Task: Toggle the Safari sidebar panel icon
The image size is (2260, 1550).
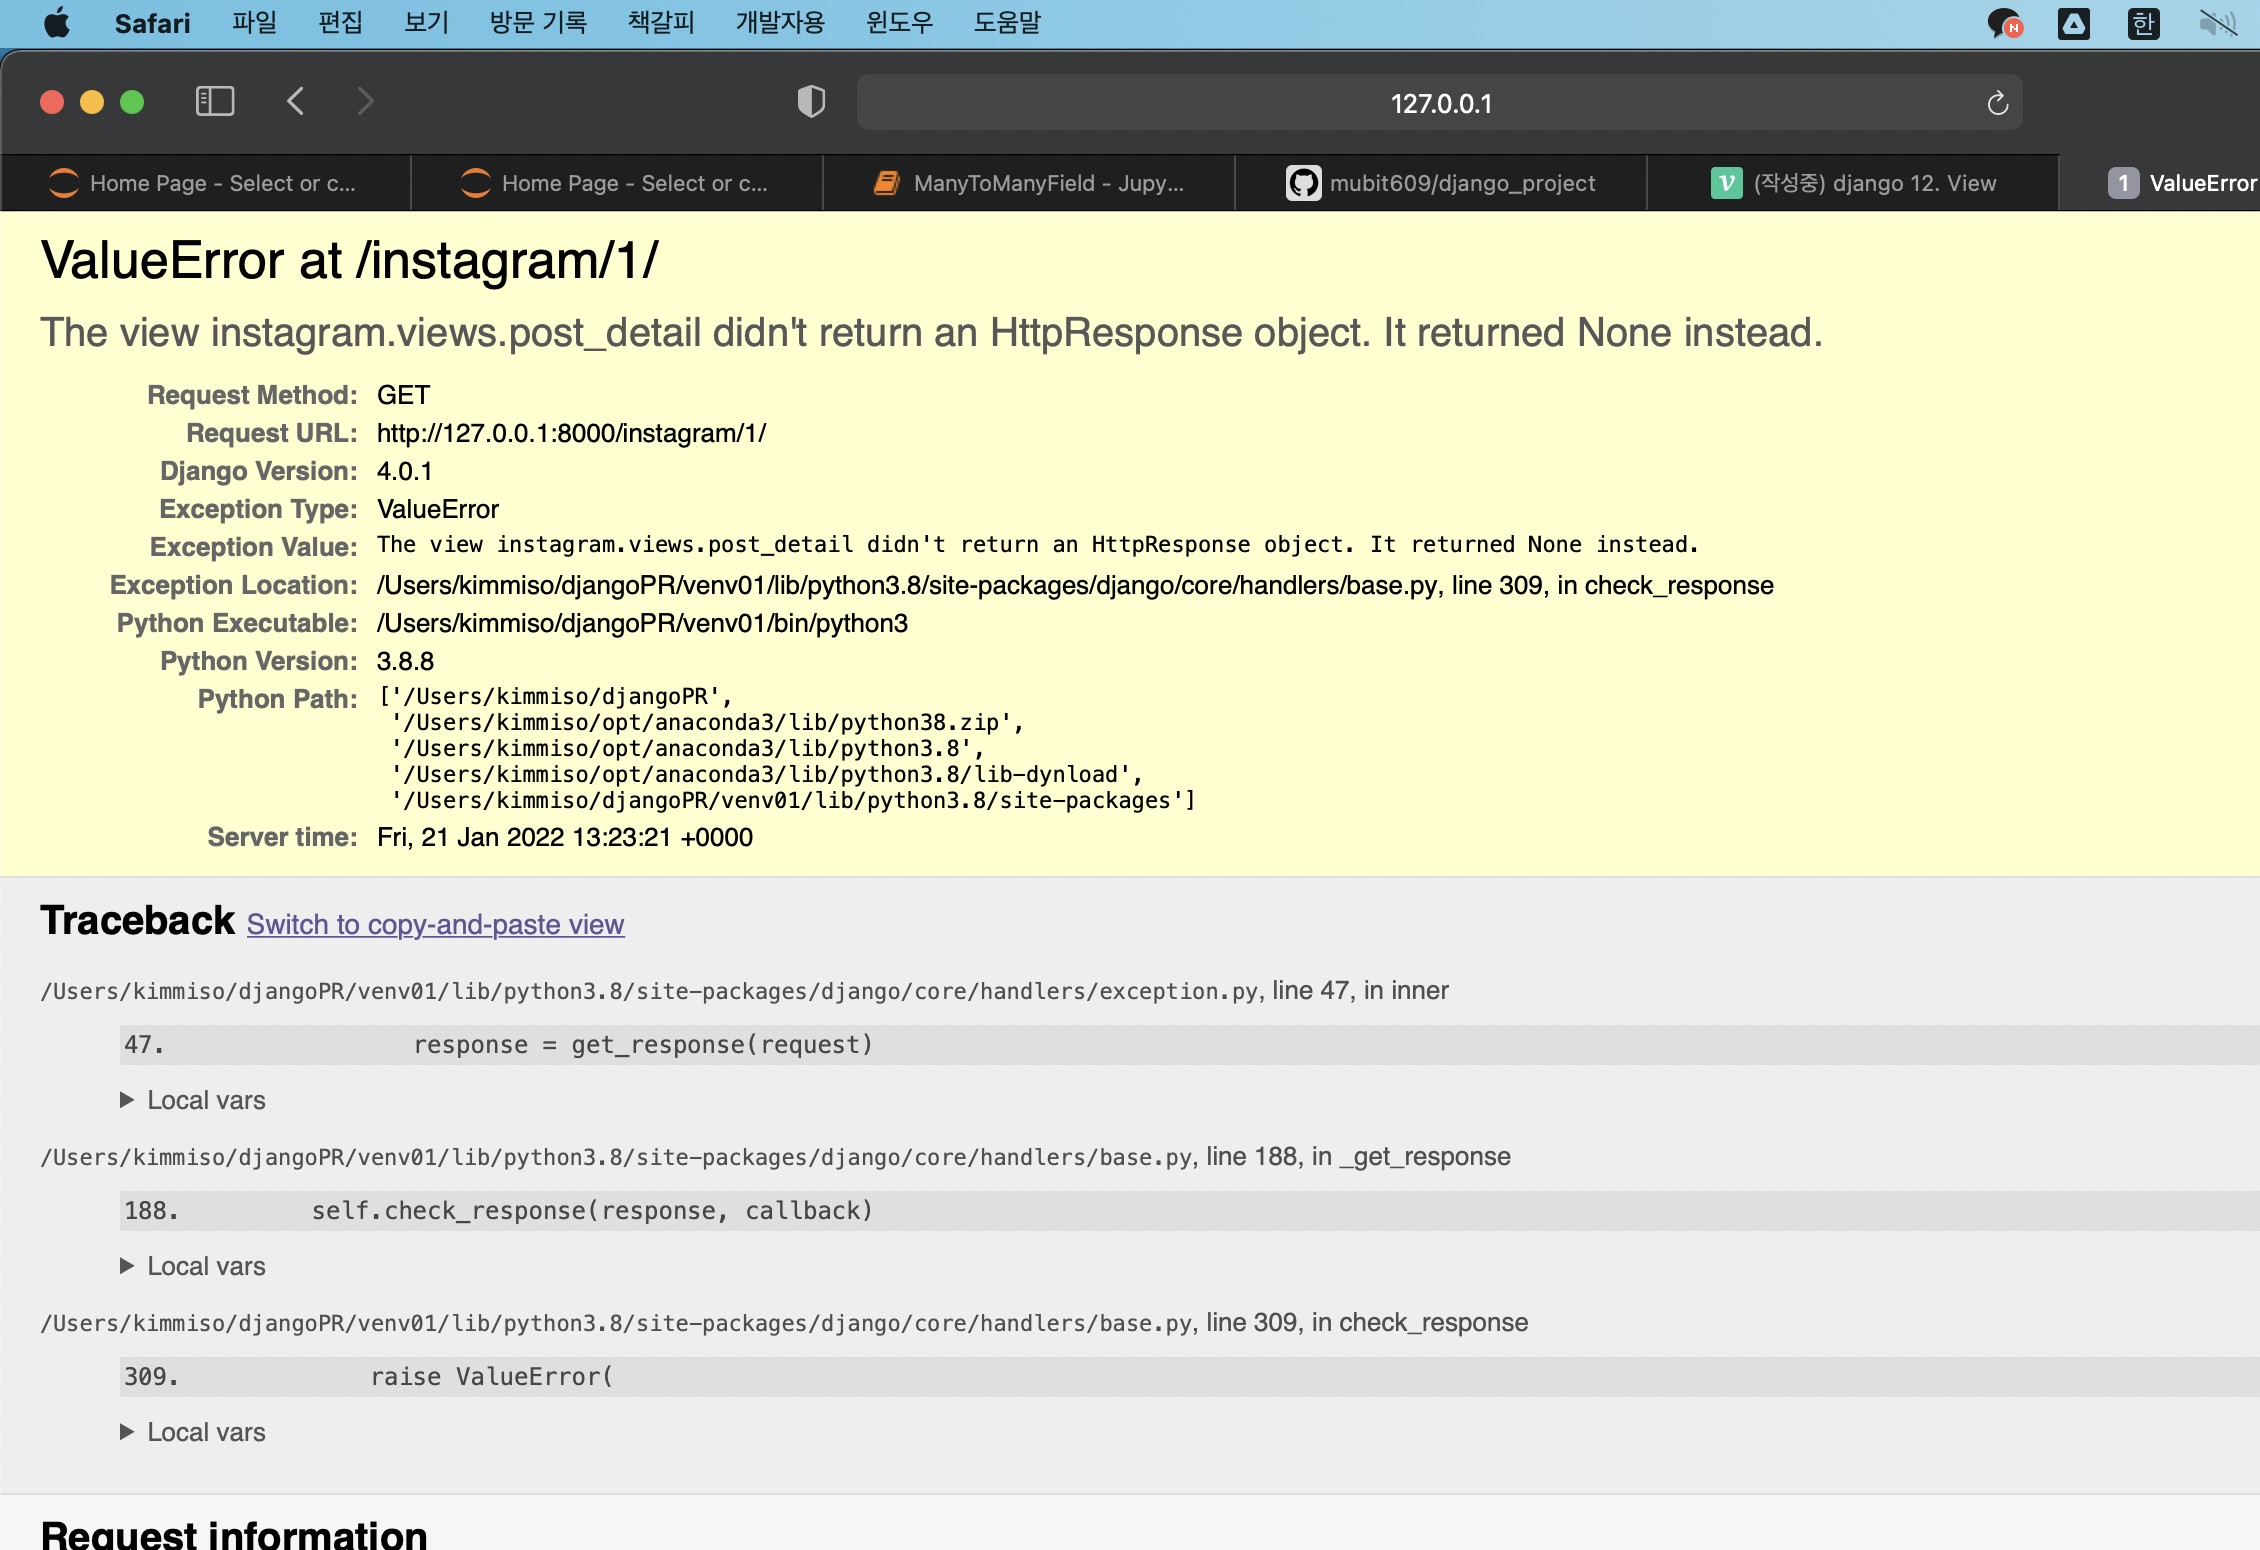Action: point(214,102)
